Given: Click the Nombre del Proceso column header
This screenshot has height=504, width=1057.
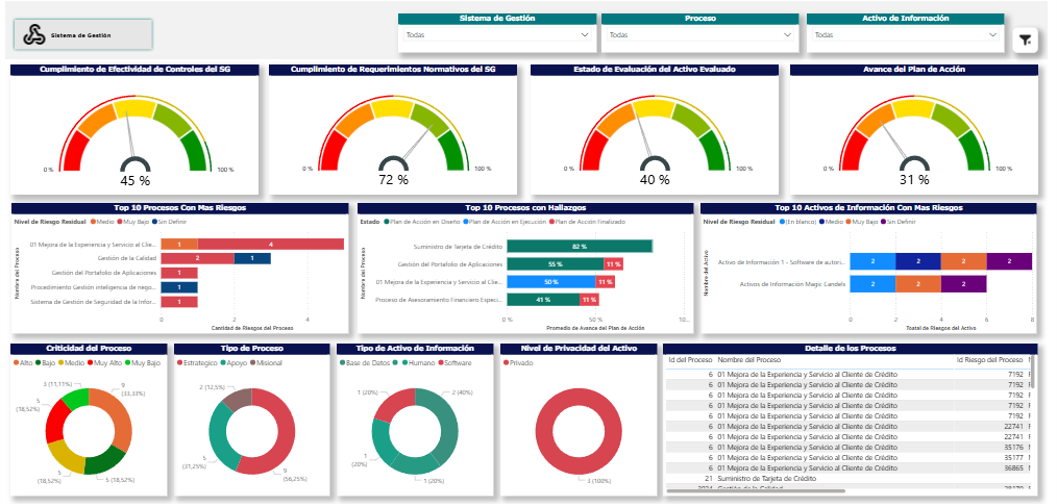Looking at the screenshot, I should pyautogui.click(x=750, y=359).
